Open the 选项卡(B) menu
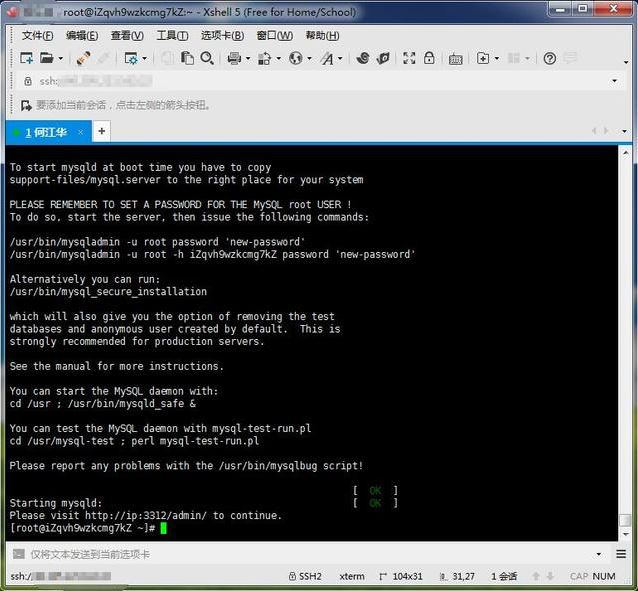This screenshot has height=591, width=638. [x=222, y=36]
